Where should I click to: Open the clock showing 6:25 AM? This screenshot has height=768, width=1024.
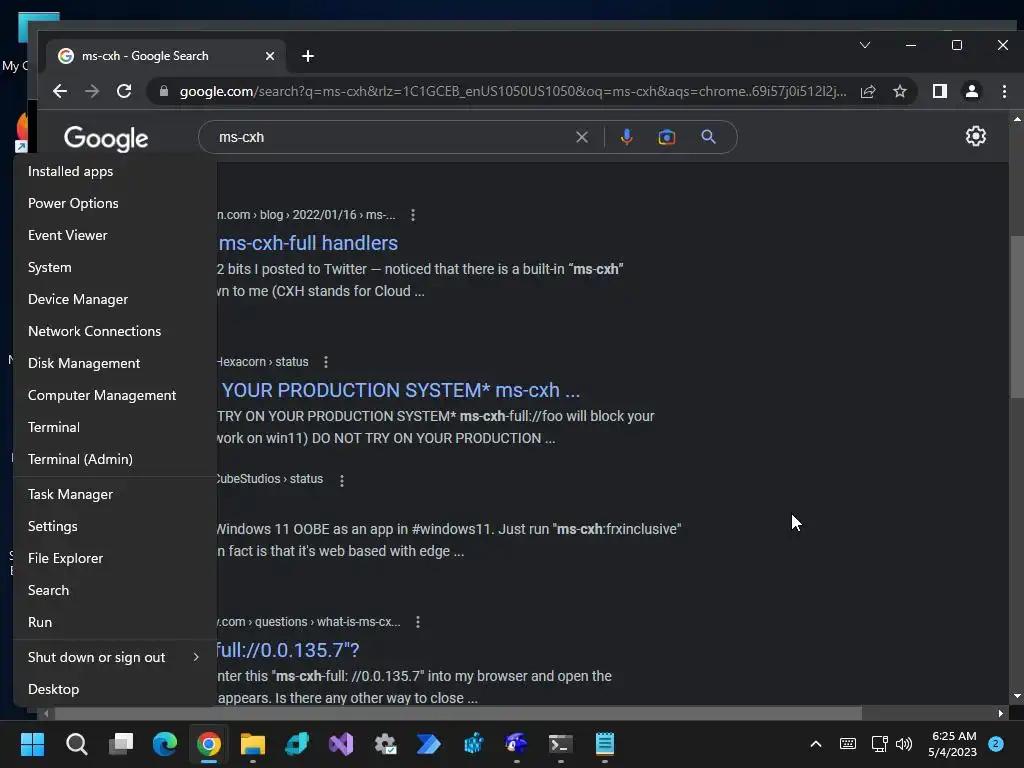pos(953,744)
